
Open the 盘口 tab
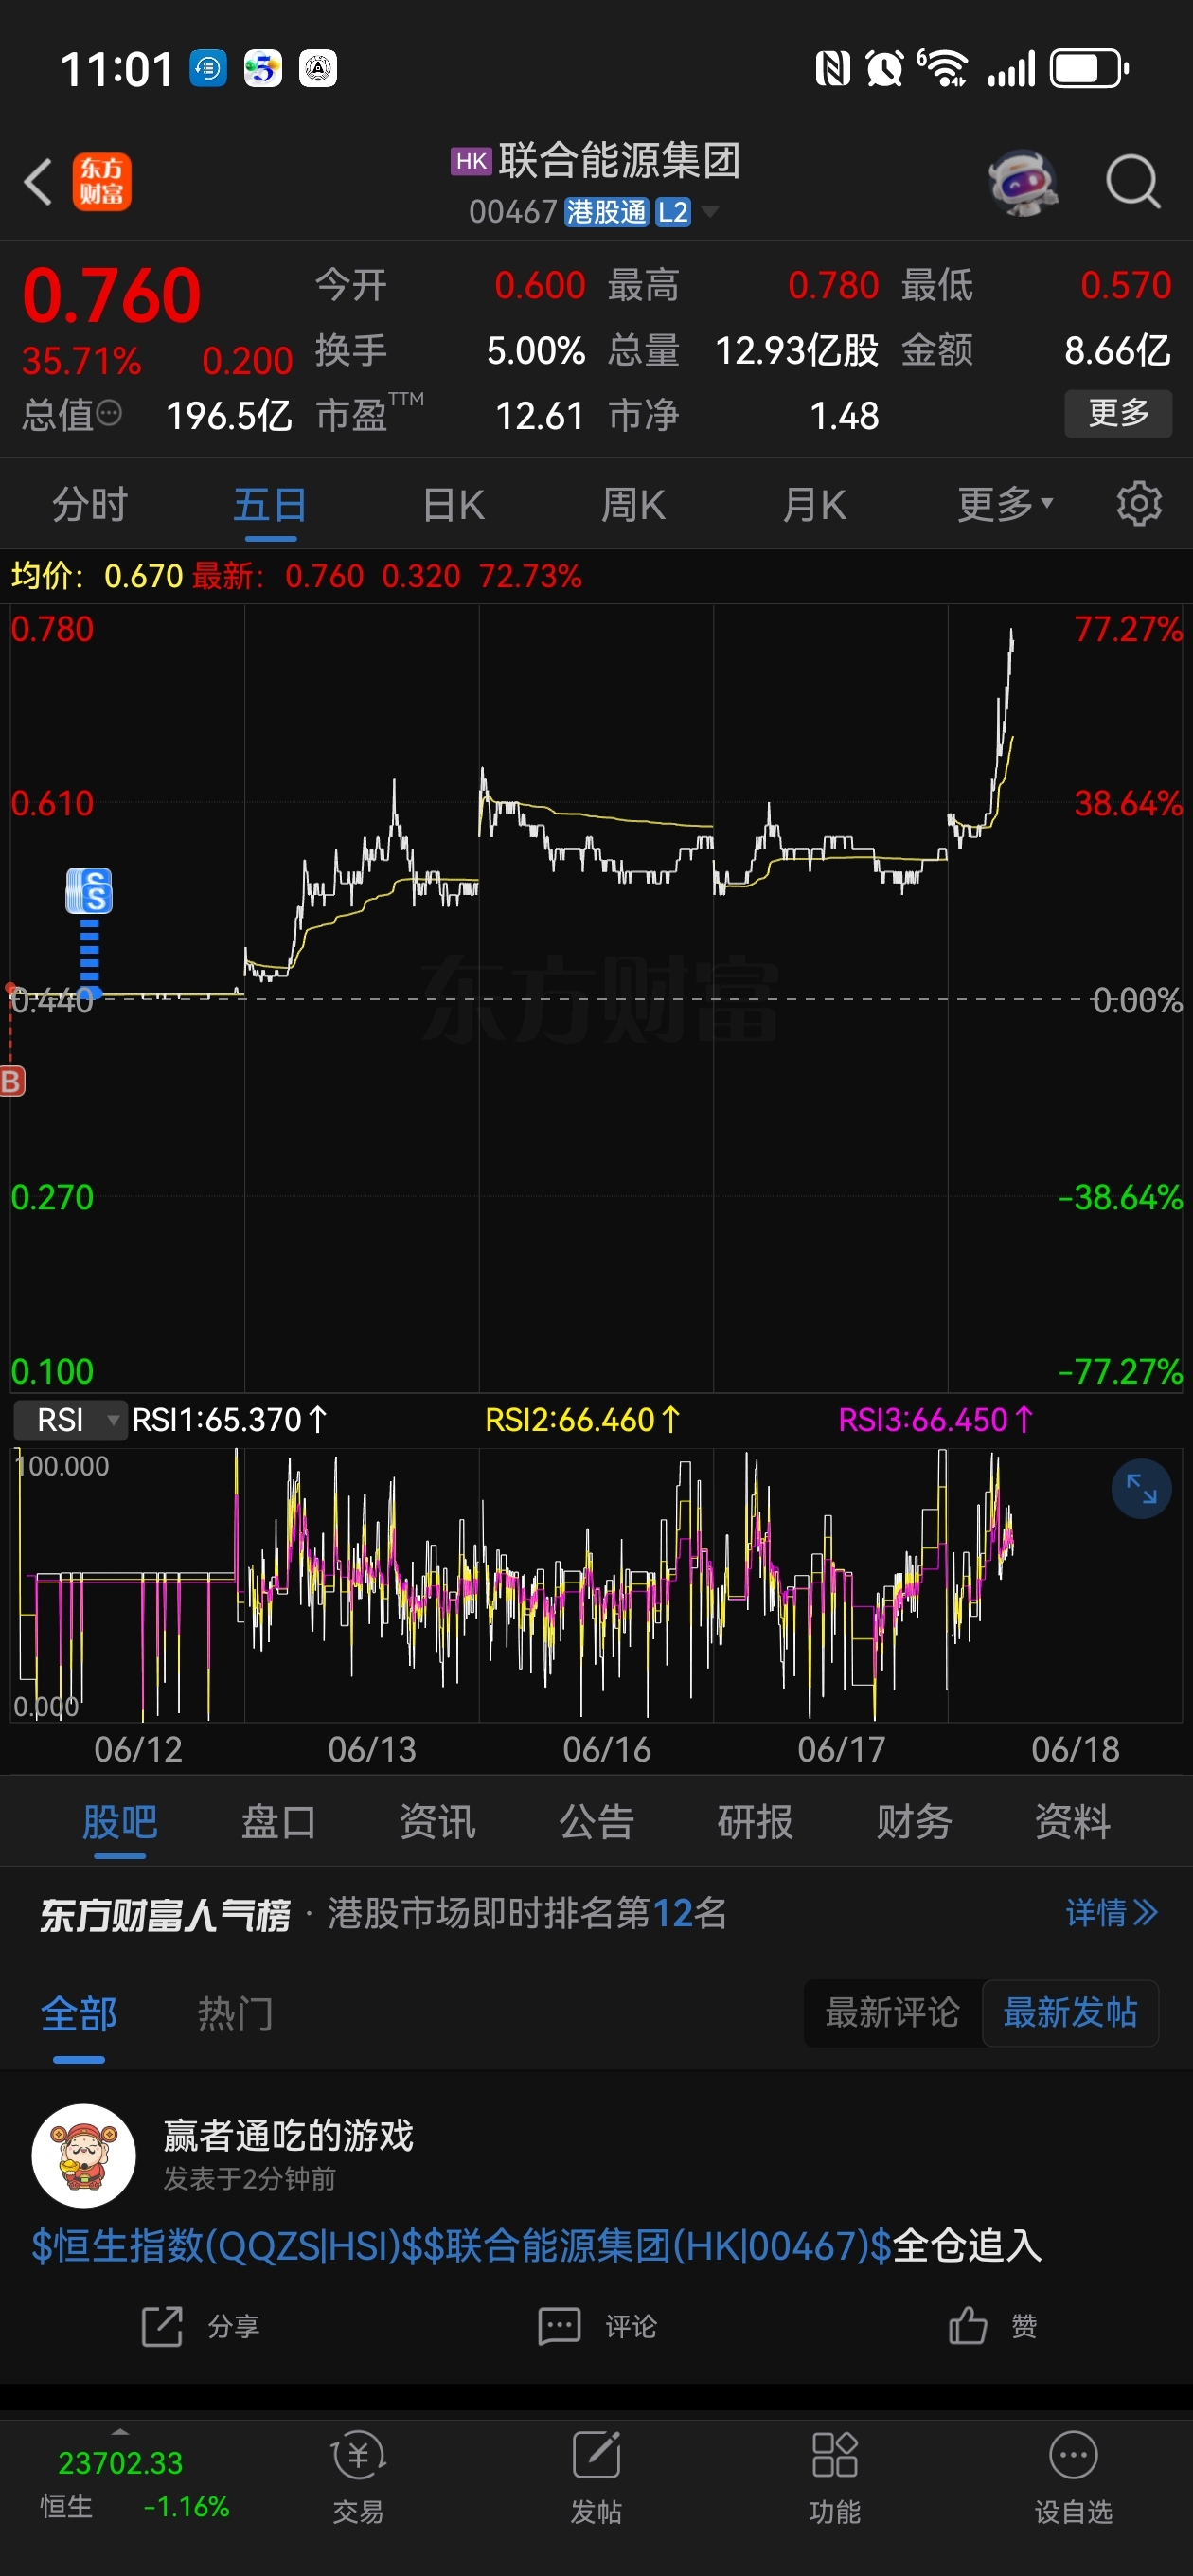pos(279,1822)
